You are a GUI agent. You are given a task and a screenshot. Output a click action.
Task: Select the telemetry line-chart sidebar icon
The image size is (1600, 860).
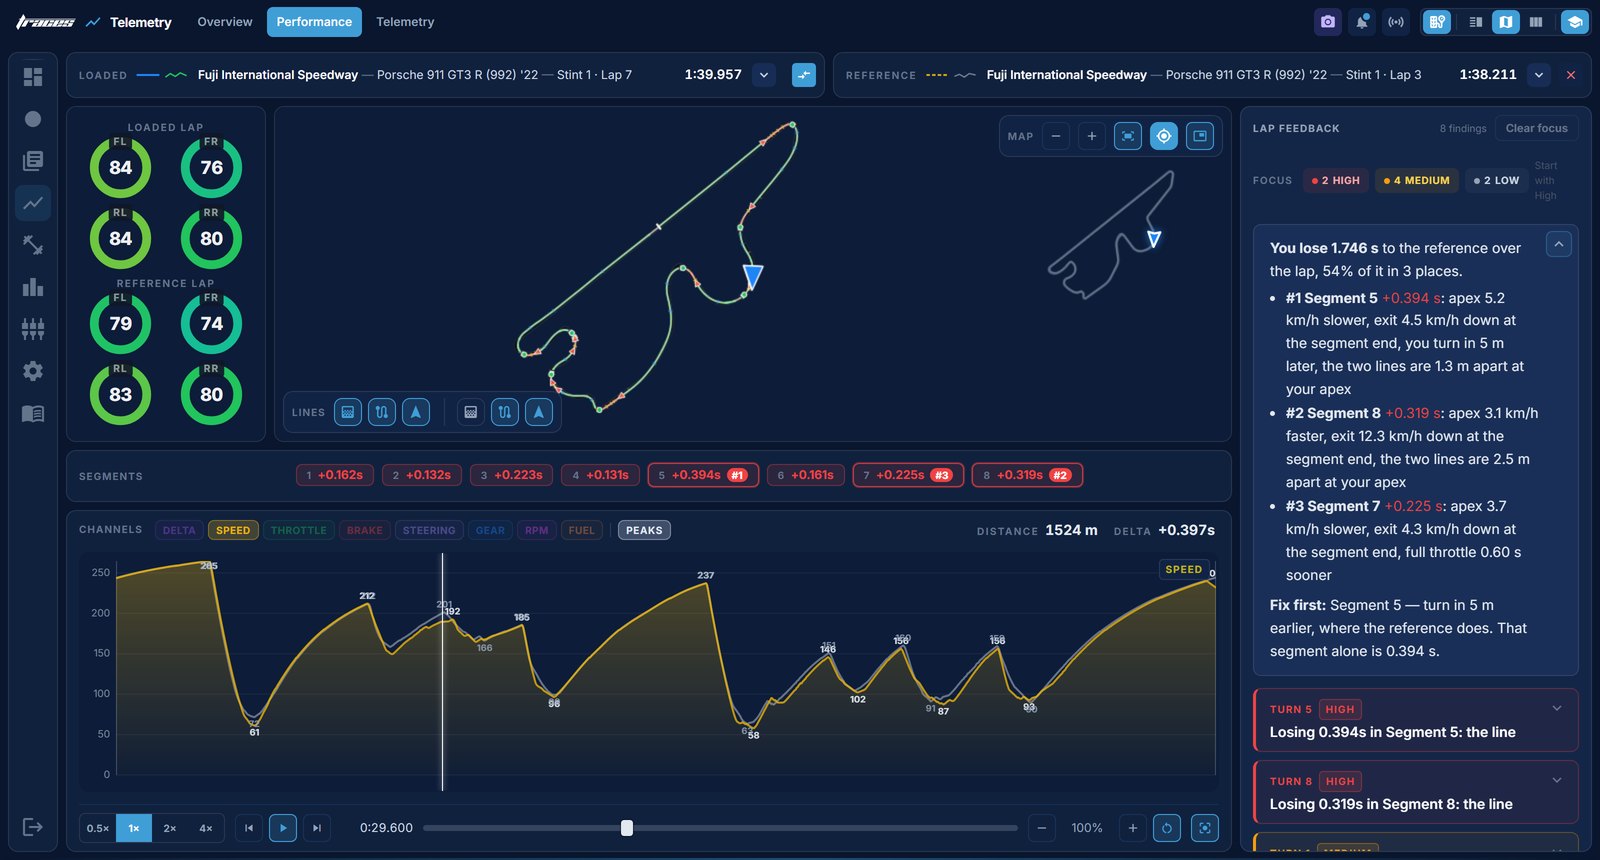pyautogui.click(x=33, y=203)
